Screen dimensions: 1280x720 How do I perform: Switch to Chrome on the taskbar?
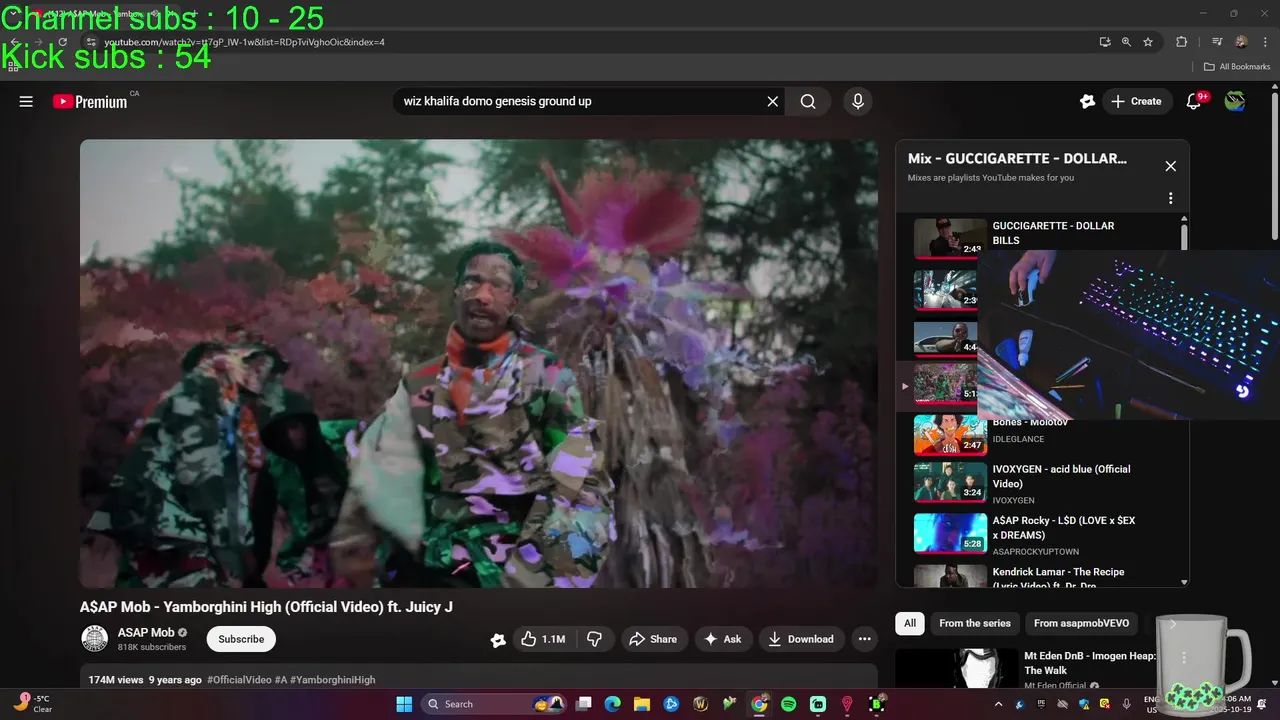coord(759,704)
